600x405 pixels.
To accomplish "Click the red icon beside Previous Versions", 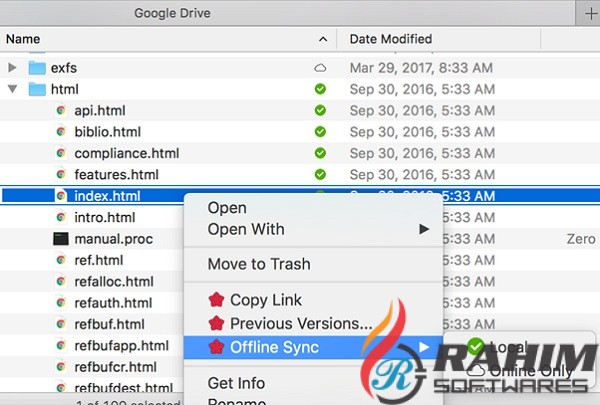I will tap(217, 323).
